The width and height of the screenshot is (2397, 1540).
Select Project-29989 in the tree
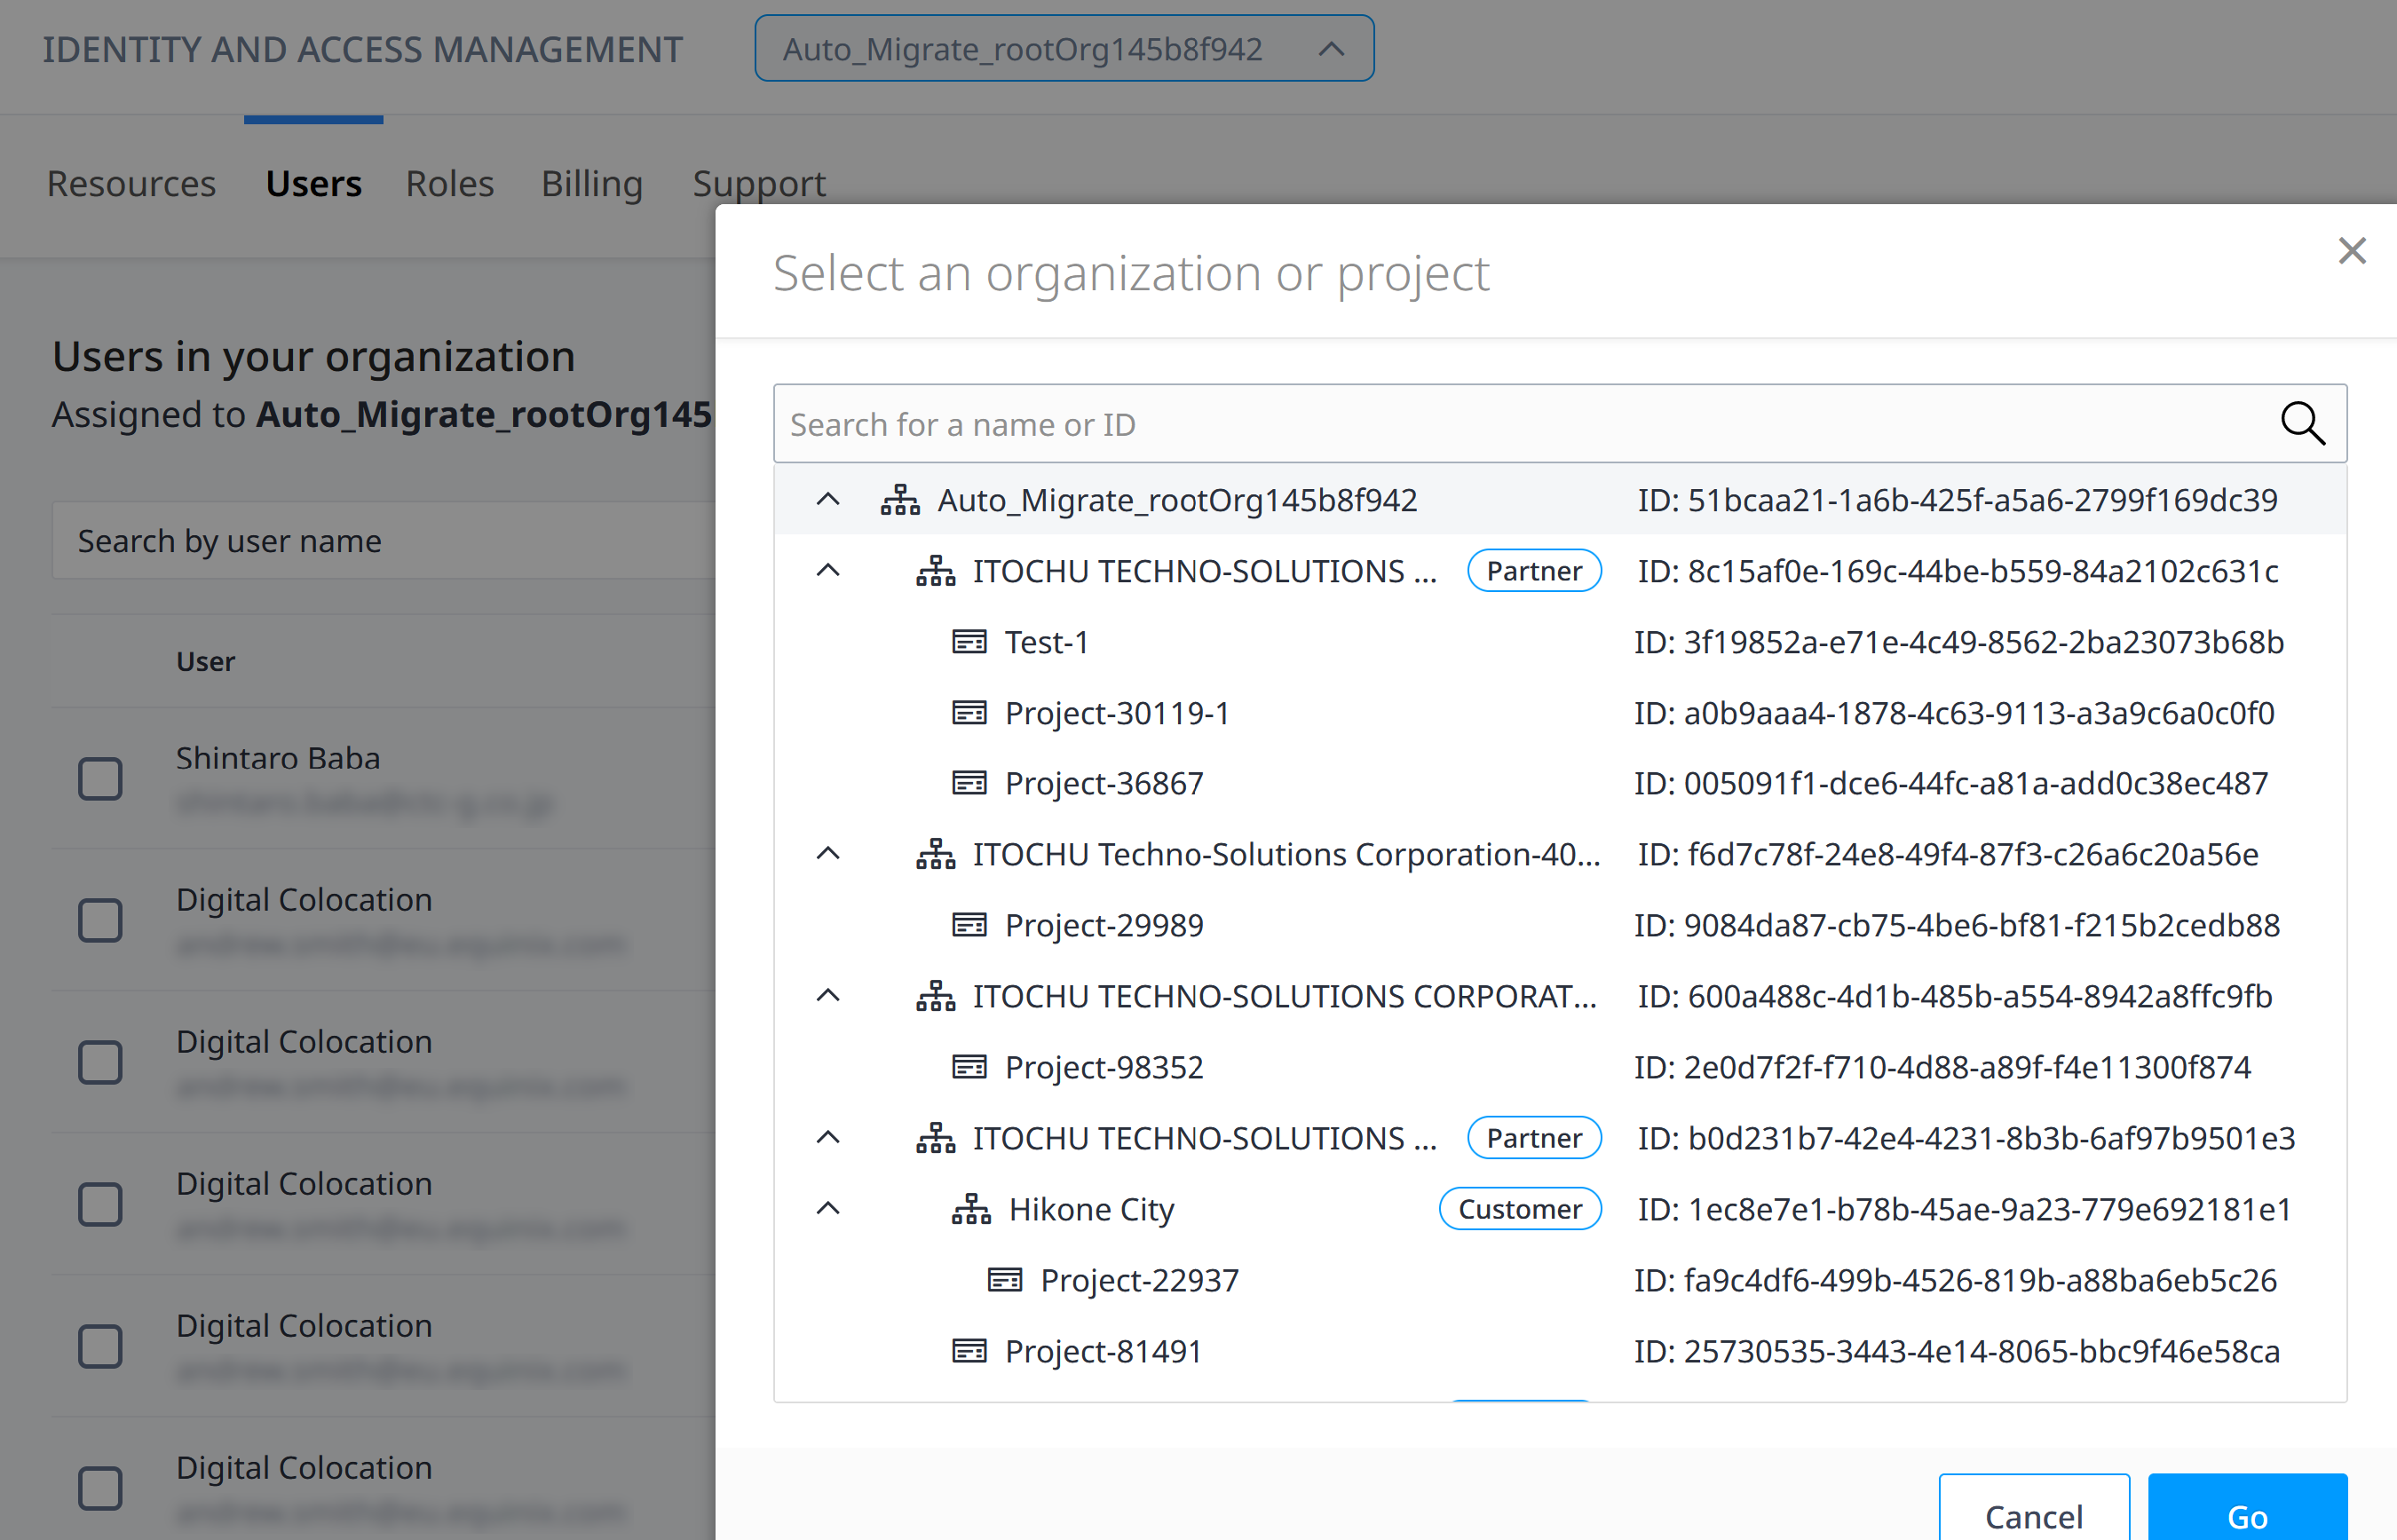pyautogui.click(x=1560, y=925)
